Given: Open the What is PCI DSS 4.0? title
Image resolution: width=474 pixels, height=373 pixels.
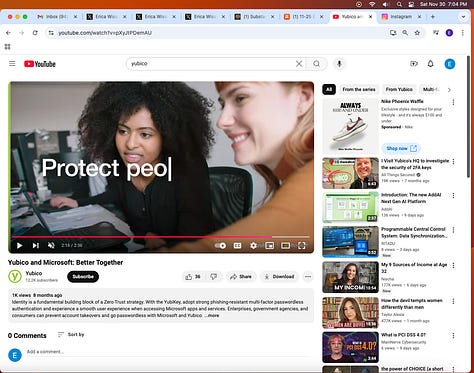Looking at the screenshot, I should click(x=403, y=335).
